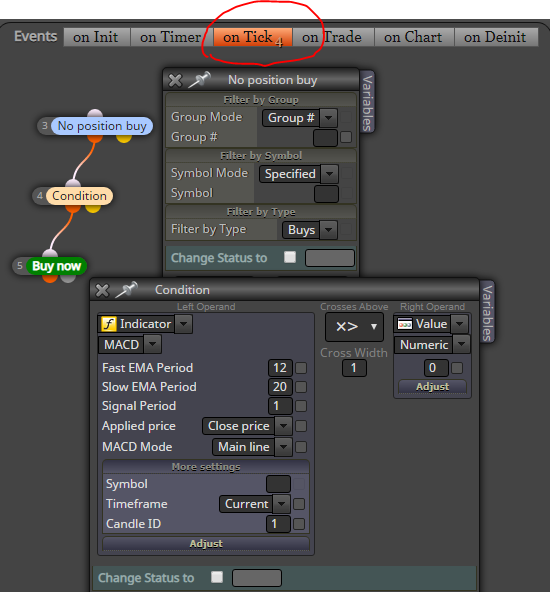This screenshot has width=550, height=592.
Task: Edit the Slow EMA Period value 20
Action: tap(280, 387)
